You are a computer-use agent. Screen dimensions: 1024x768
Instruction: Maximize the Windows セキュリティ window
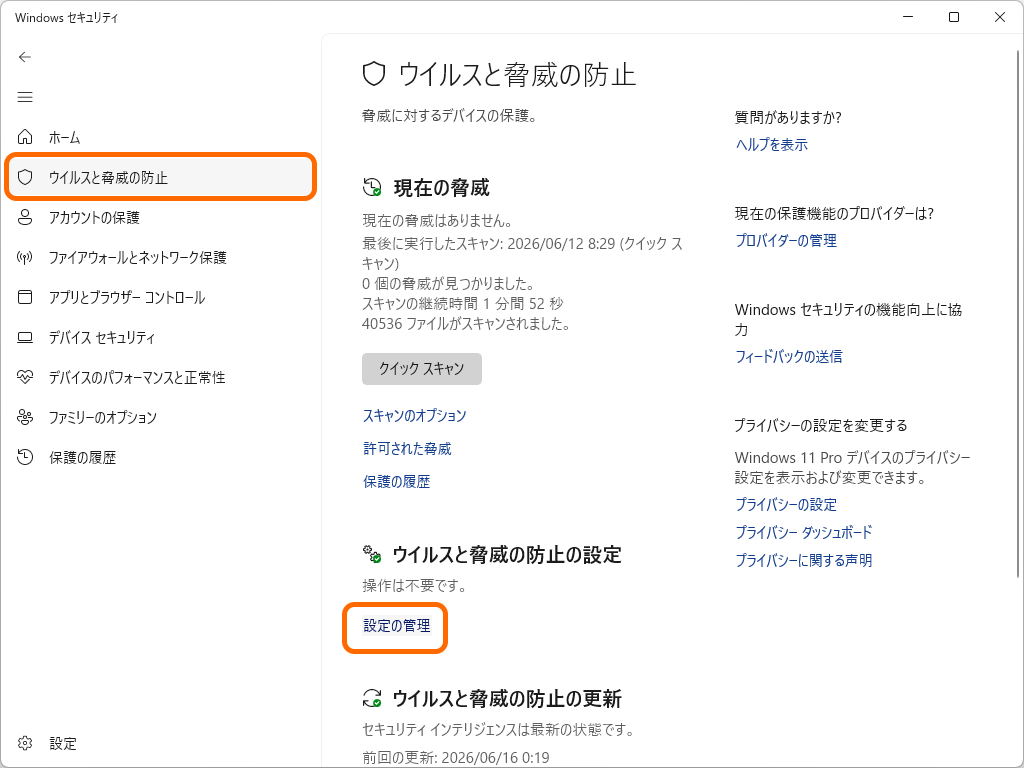[x=954, y=17]
